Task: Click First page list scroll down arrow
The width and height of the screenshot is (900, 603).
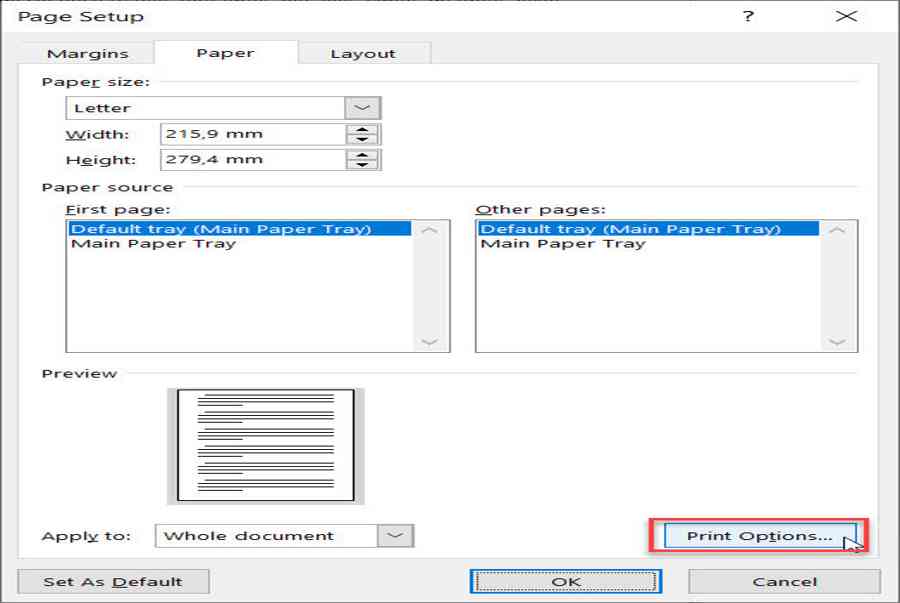Action: 429,342
